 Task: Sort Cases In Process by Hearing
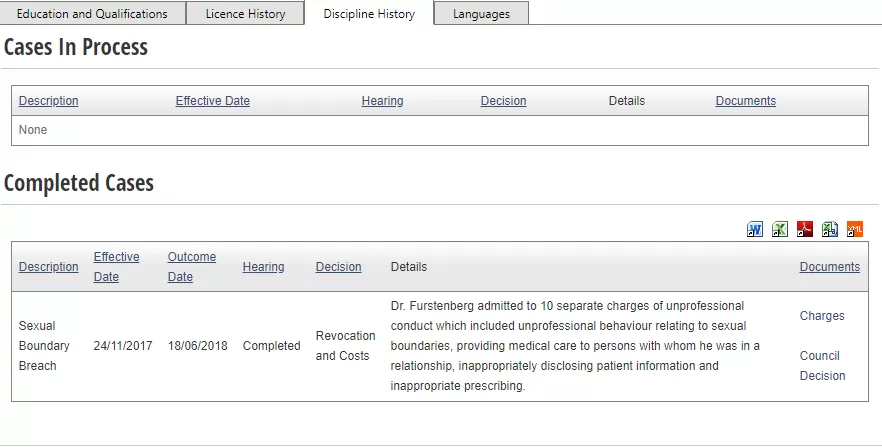coord(382,101)
